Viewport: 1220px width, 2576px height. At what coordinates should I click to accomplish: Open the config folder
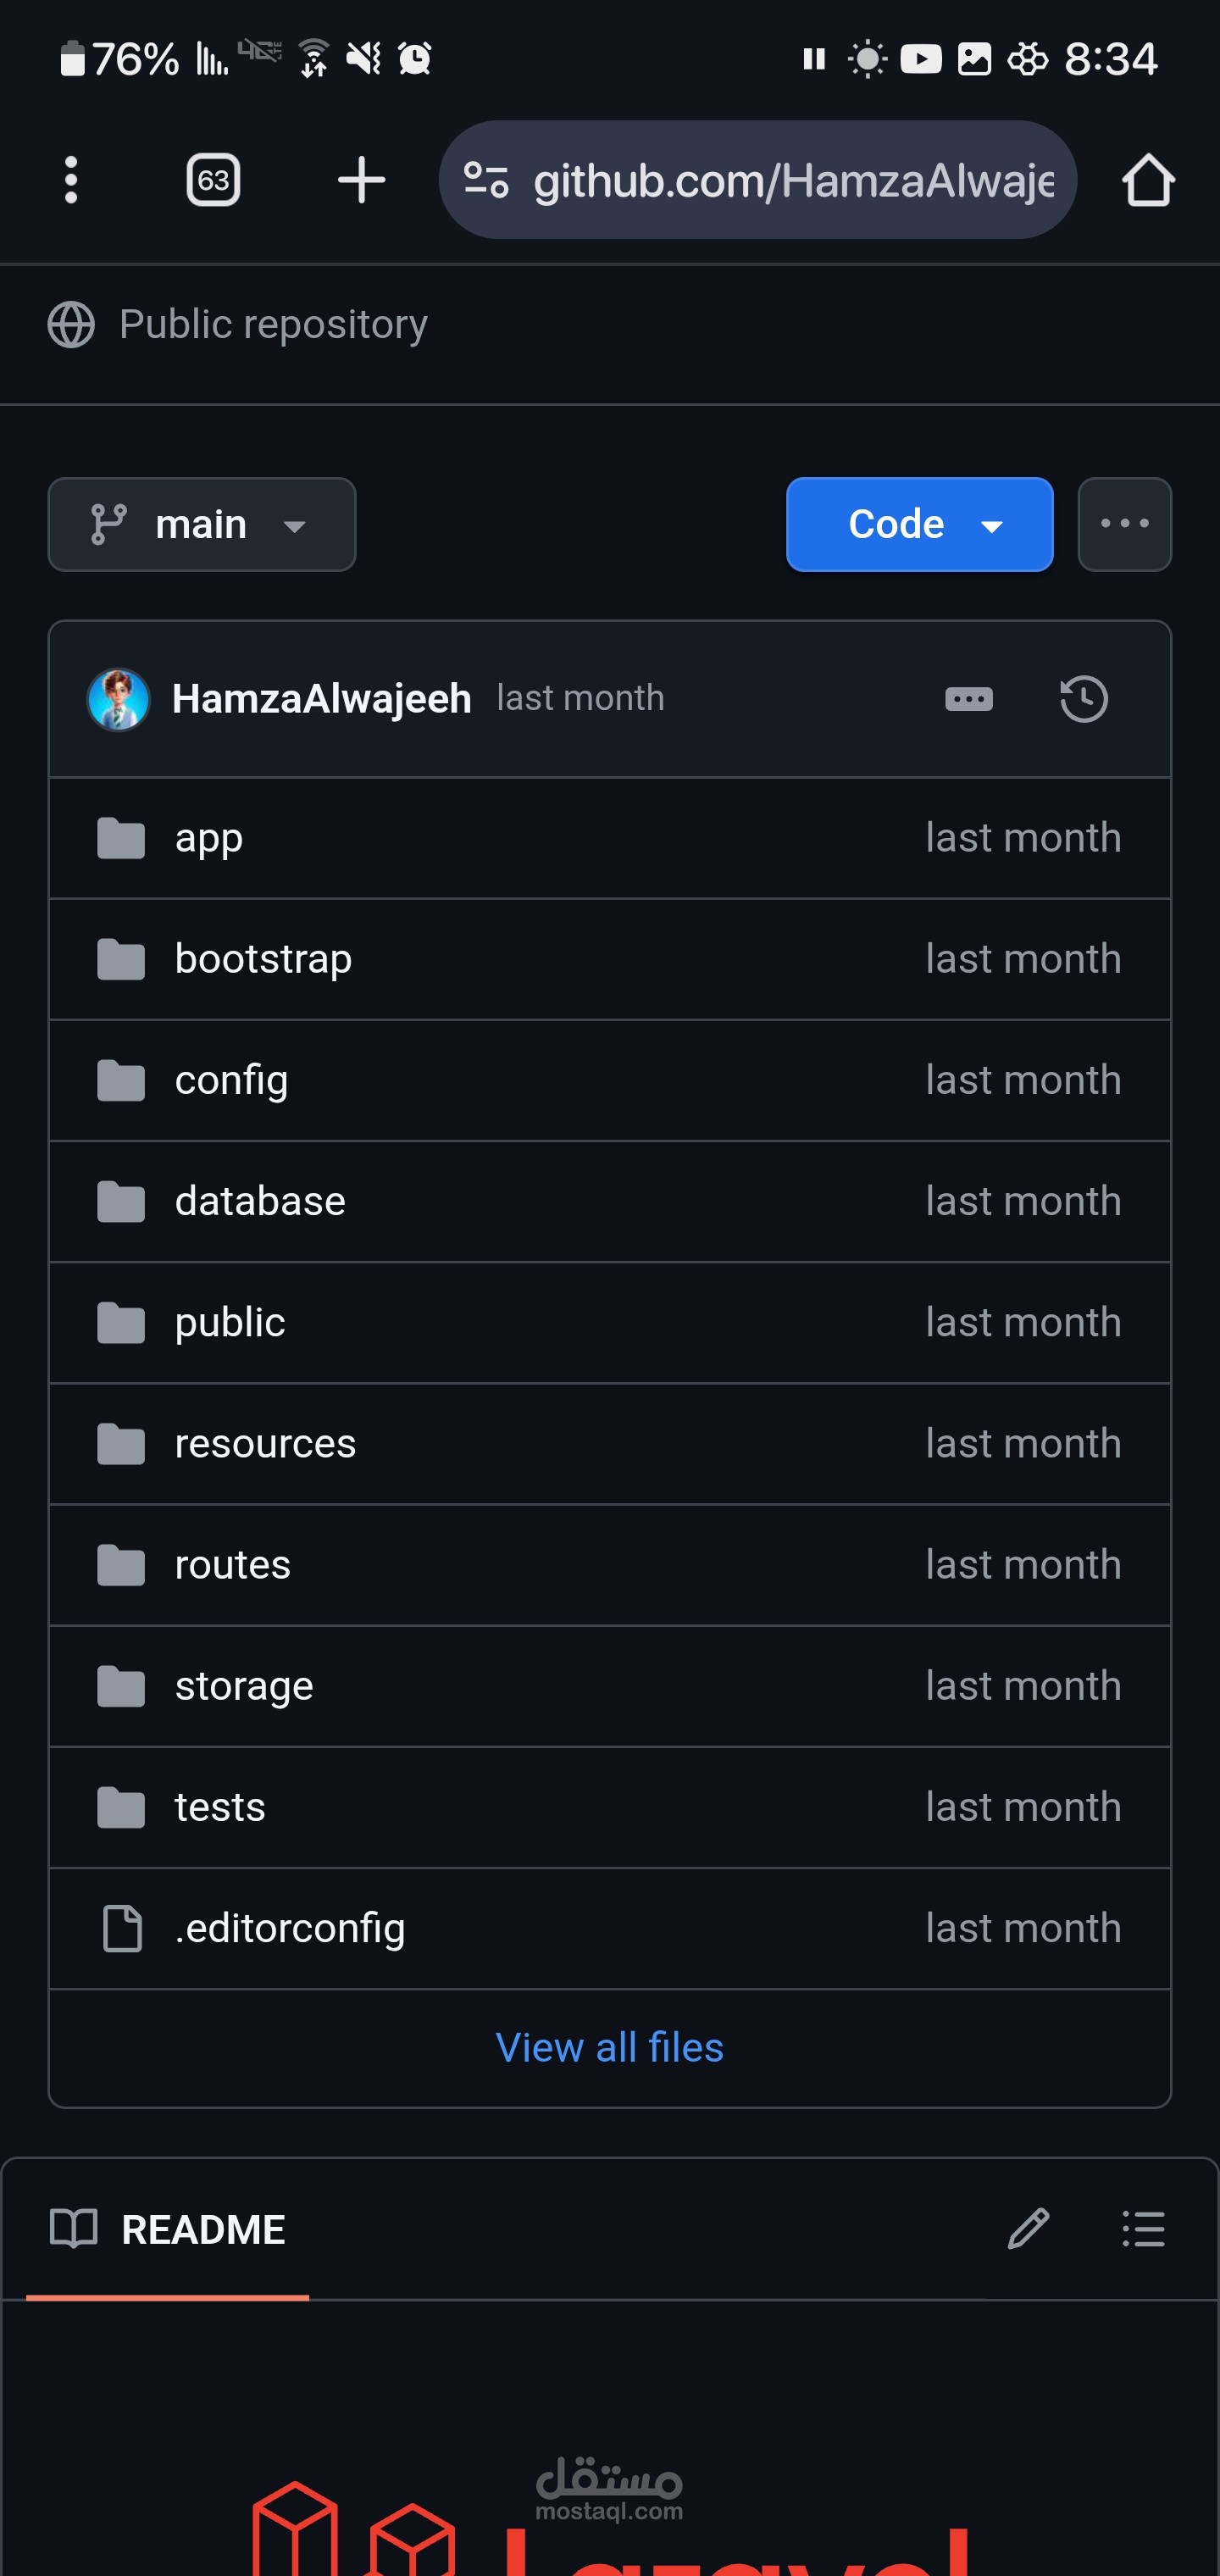click(231, 1080)
